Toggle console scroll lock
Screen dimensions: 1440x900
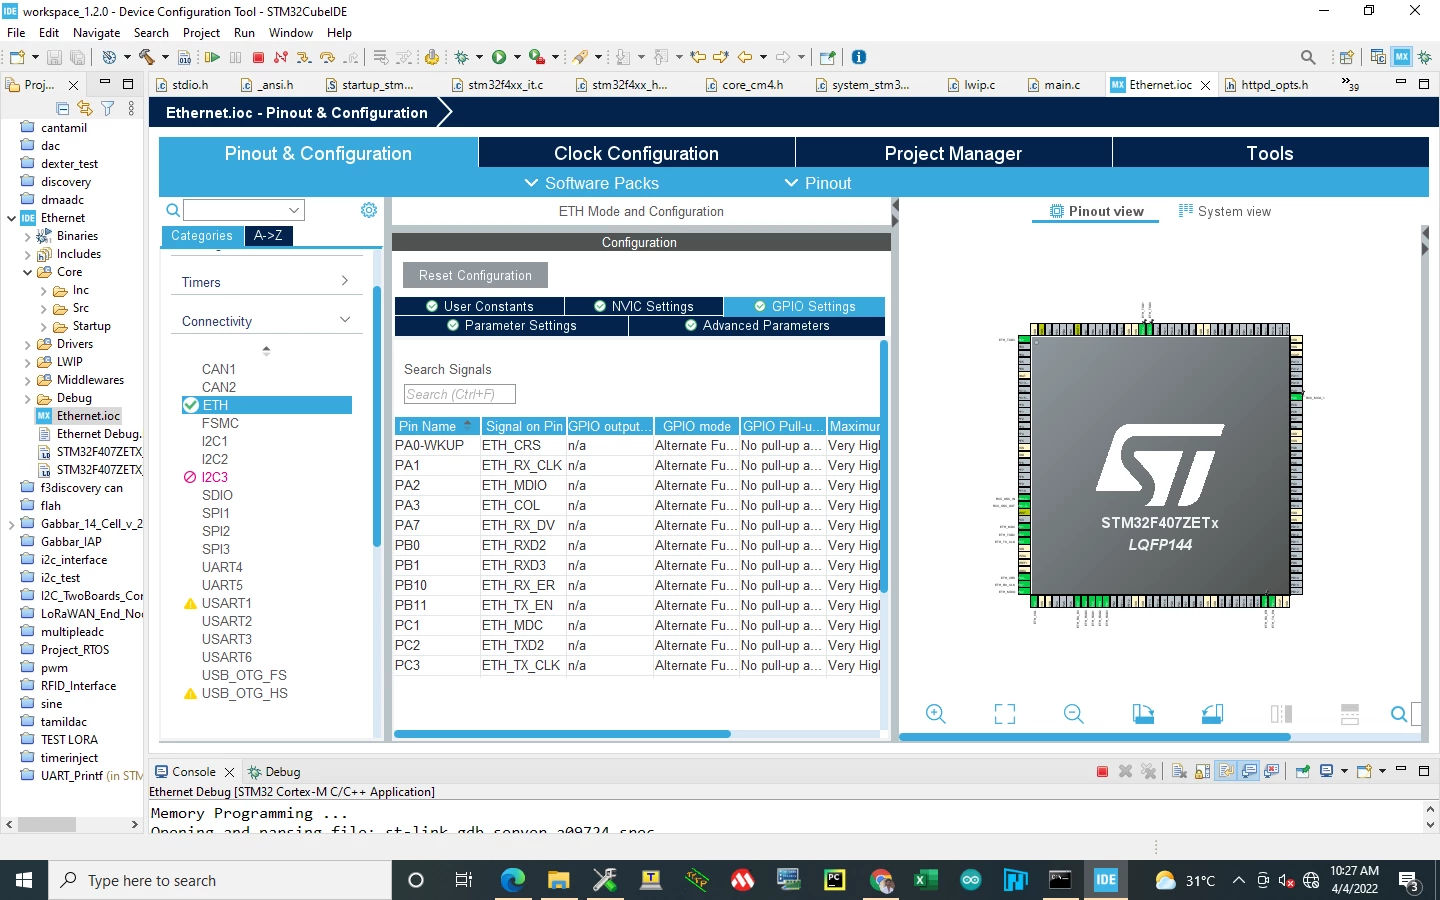coord(1202,772)
